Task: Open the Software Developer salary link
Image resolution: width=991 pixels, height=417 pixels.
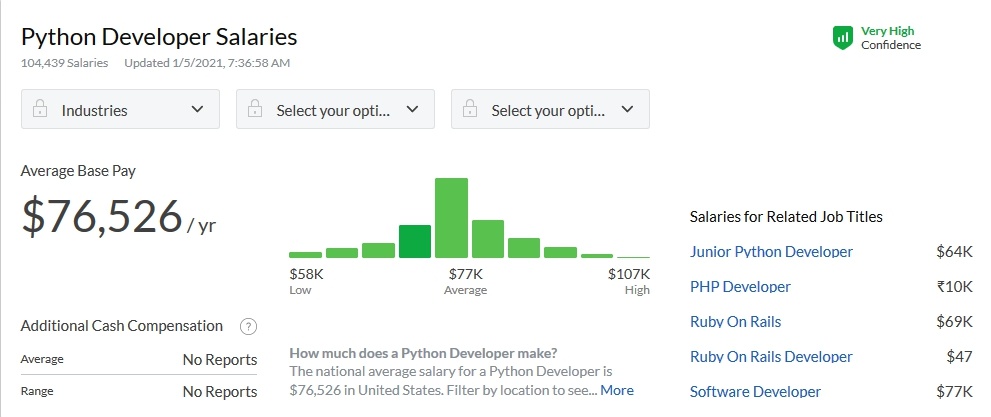Action: (755, 391)
